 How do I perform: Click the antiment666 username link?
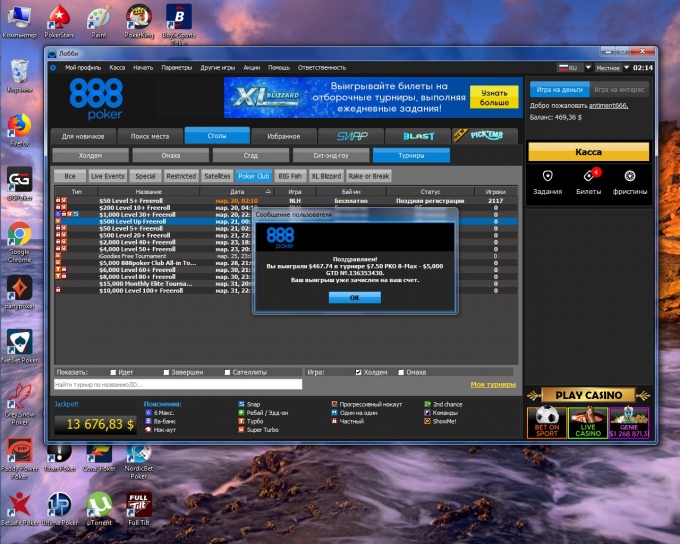pos(608,105)
